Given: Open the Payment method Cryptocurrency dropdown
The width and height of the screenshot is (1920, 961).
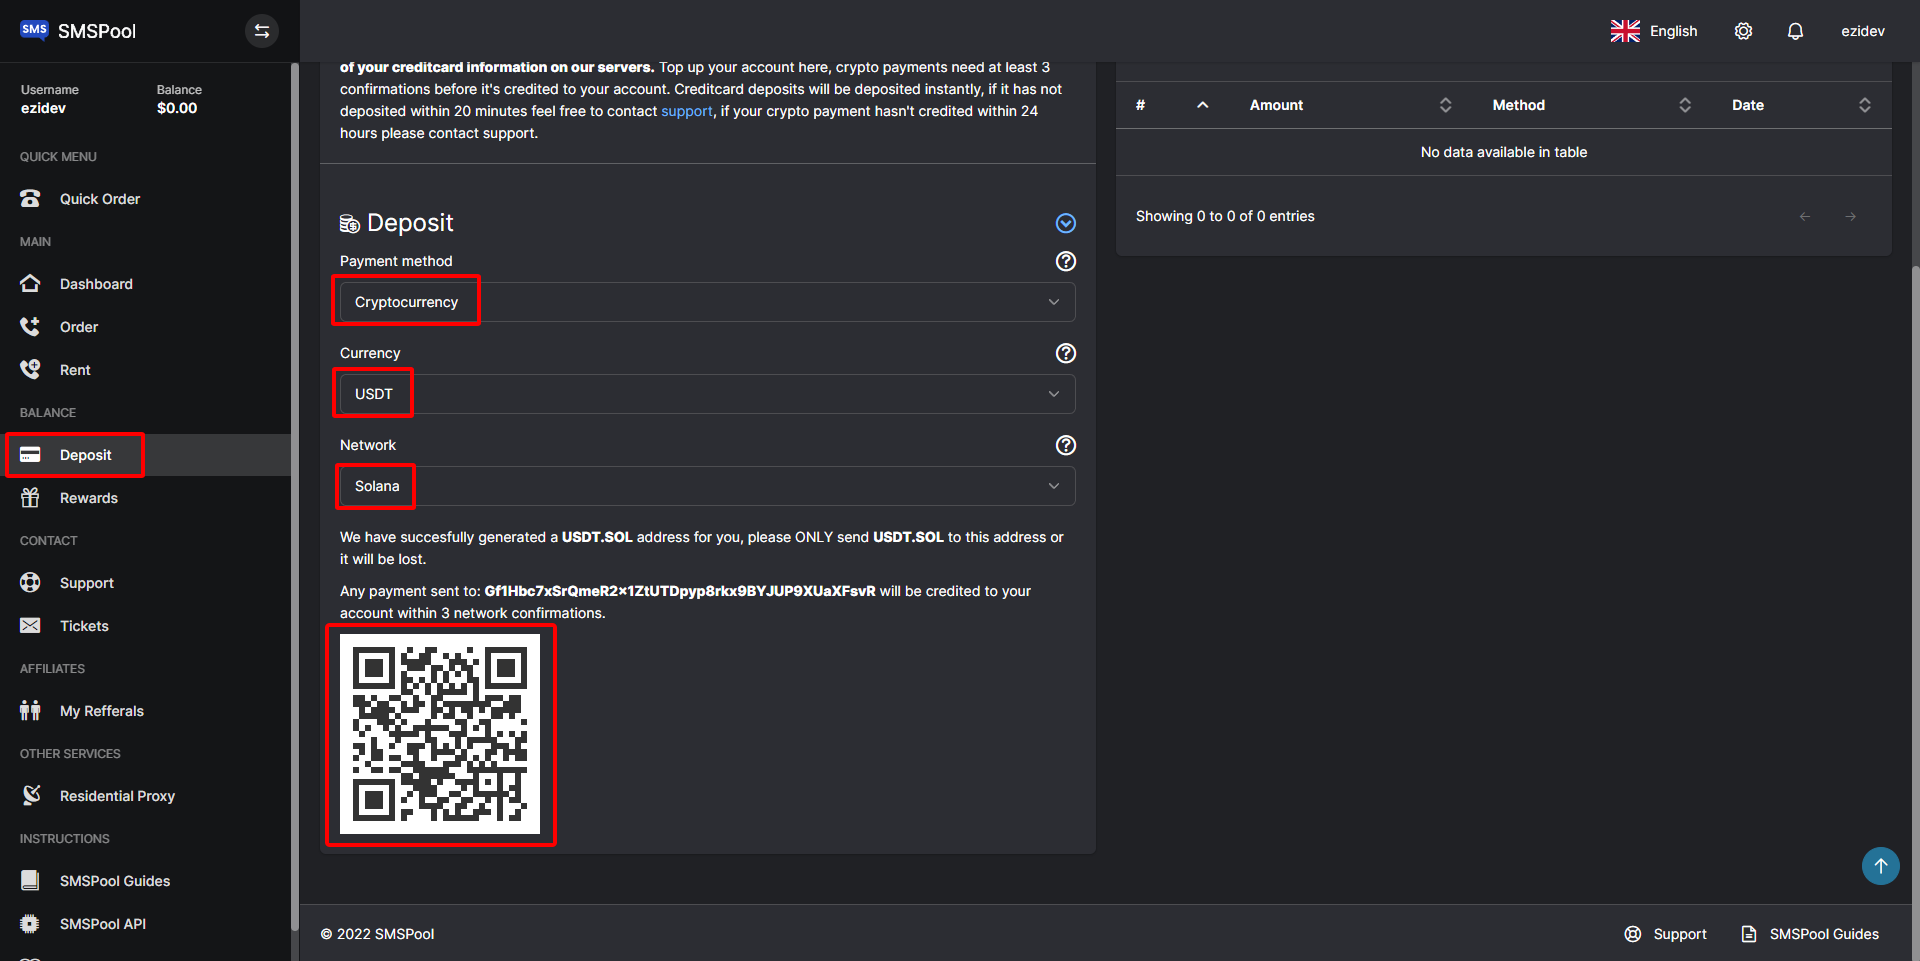Looking at the screenshot, I should [707, 302].
